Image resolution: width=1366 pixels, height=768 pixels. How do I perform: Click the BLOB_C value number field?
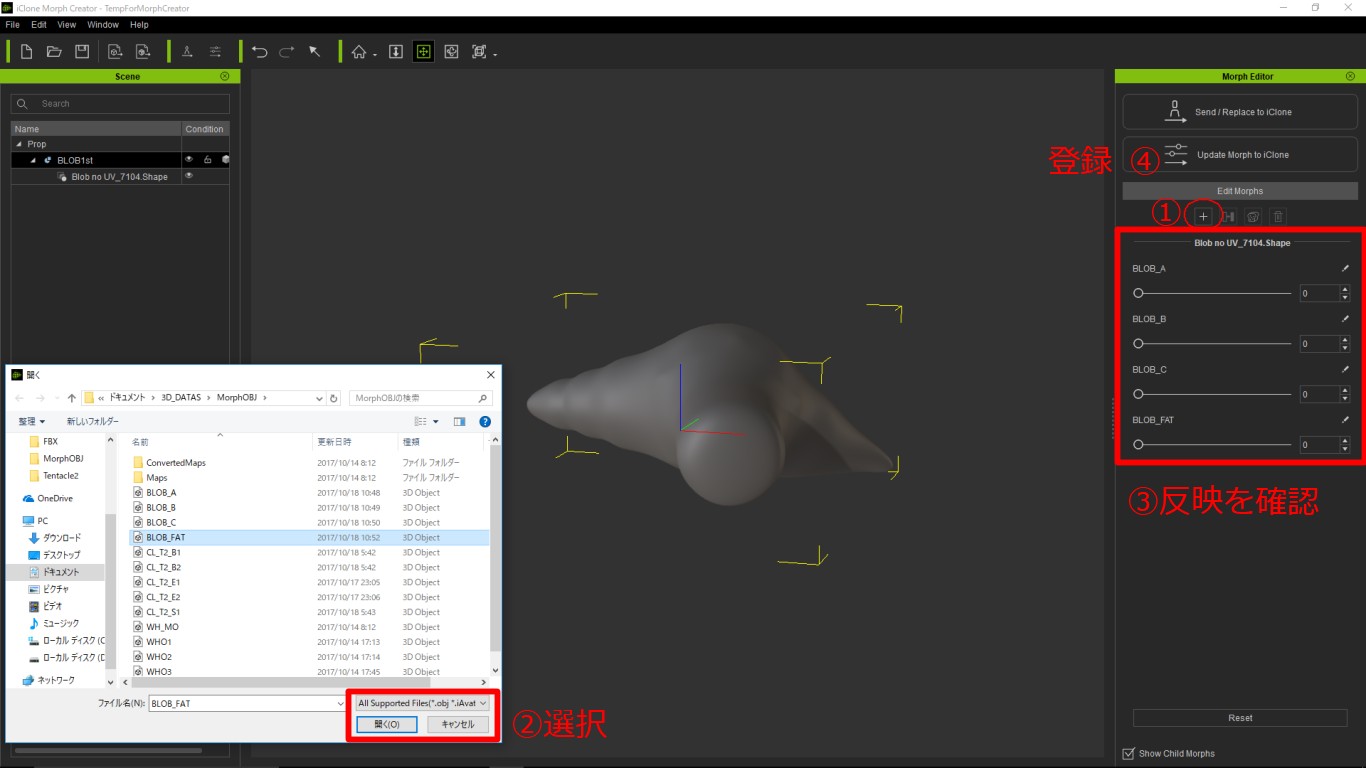[1319, 394]
